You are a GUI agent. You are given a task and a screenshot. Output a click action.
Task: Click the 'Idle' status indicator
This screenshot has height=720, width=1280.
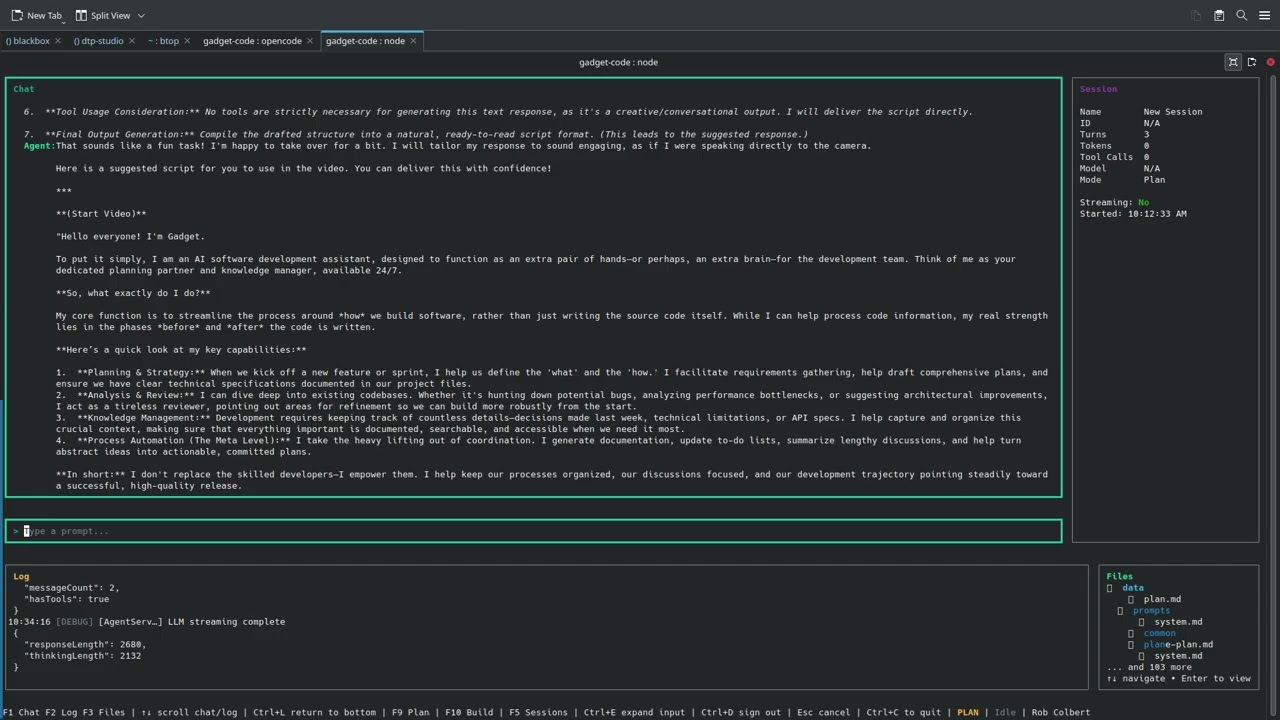1005,712
